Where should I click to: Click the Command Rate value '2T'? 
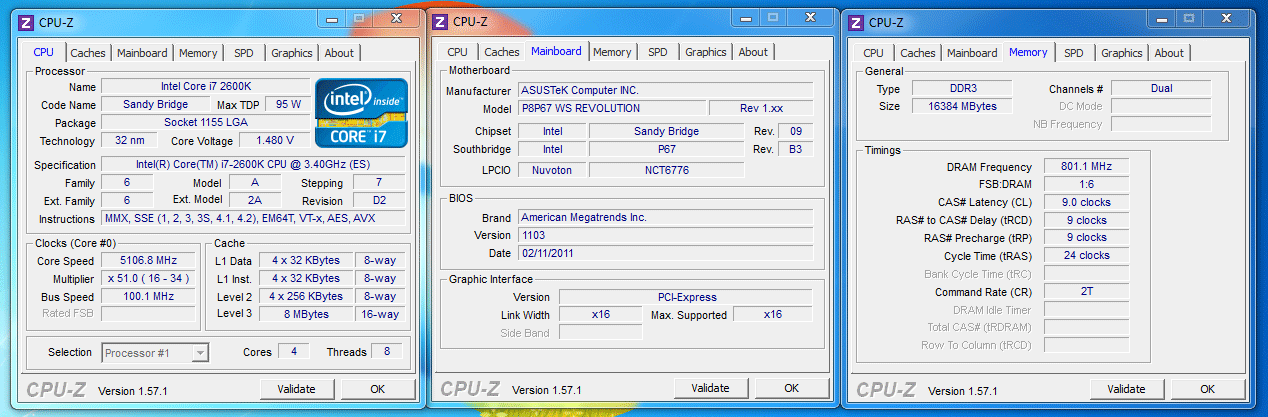(x=1087, y=291)
